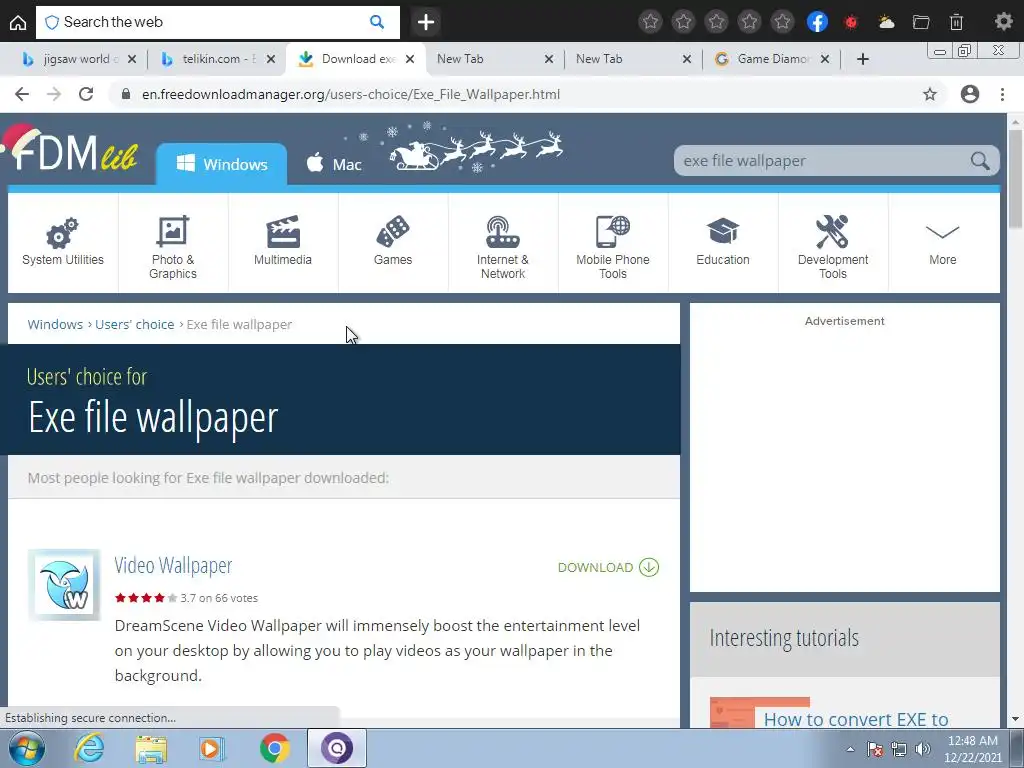This screenshot has height=768, width=1024.
Task: Click the Windows breadcrumb link
Action: [55, 325]
